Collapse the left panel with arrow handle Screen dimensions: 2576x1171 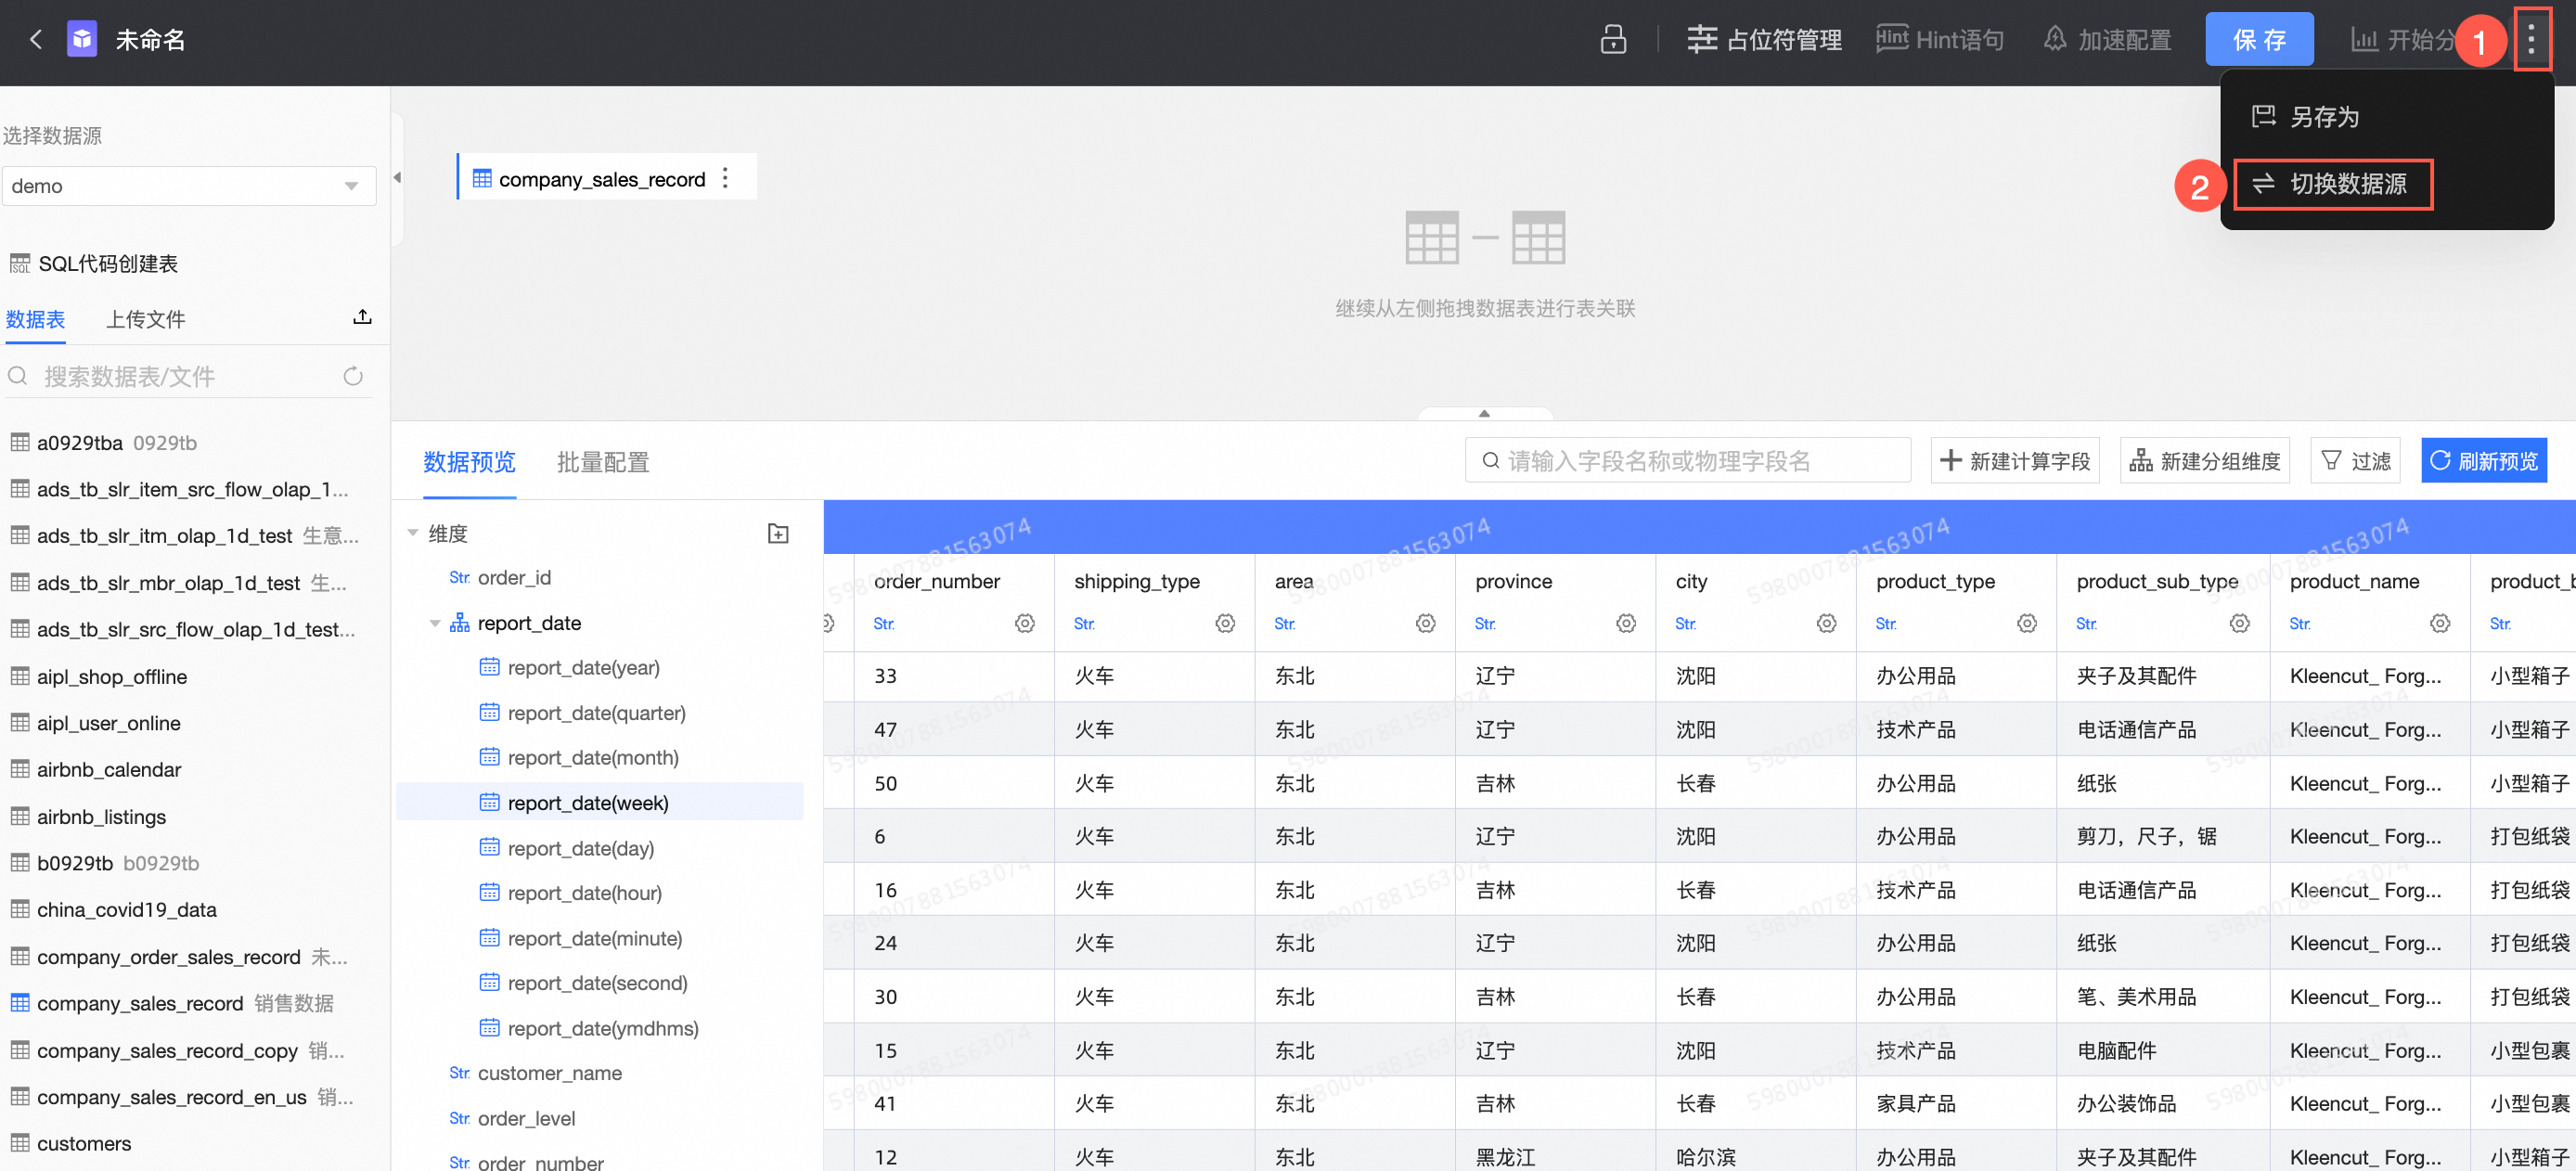(x=397, y=178)
